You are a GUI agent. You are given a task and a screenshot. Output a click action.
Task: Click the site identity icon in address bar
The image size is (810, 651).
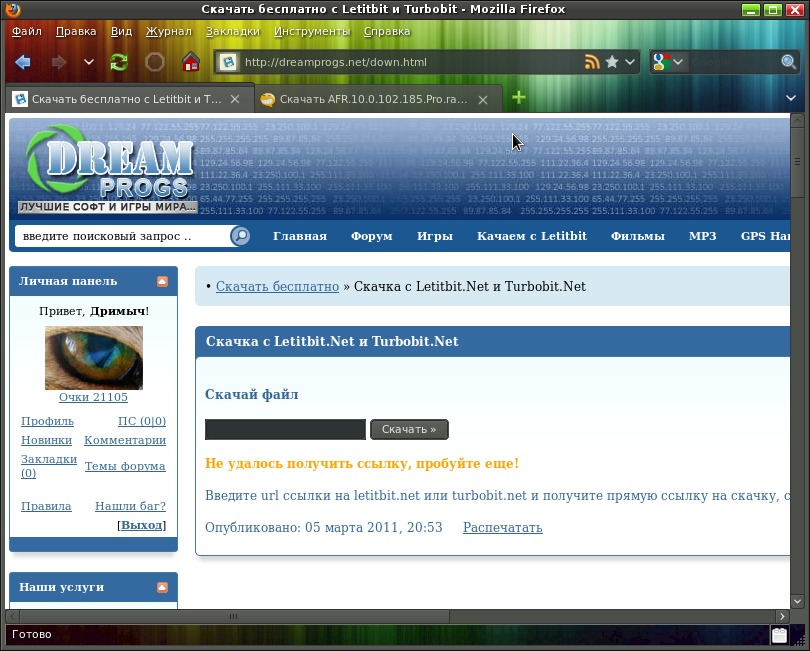pos(228,63)
